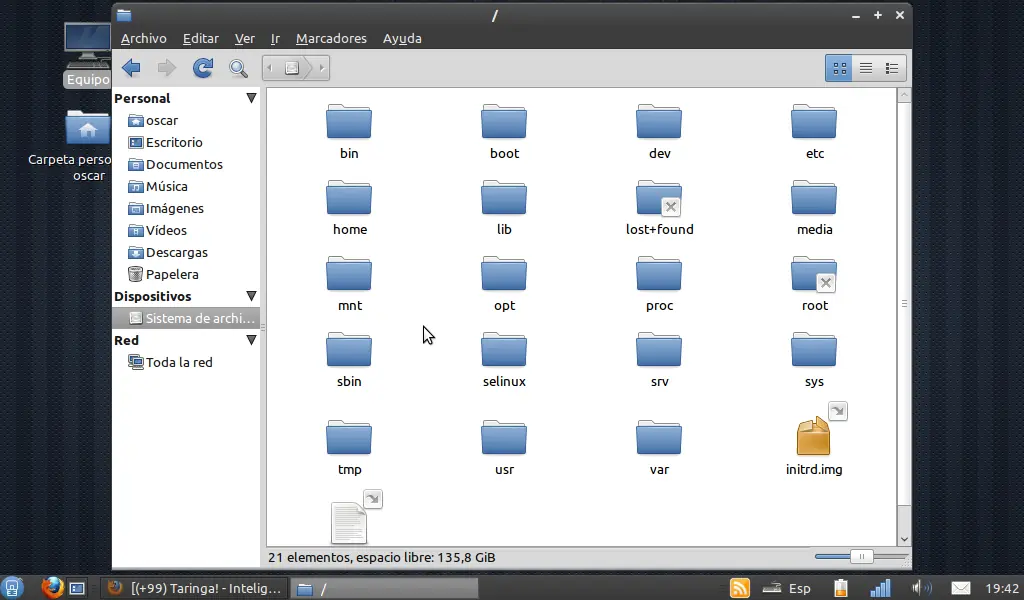
Task: Select the lost+found locked folder
Action: point(658,198)
